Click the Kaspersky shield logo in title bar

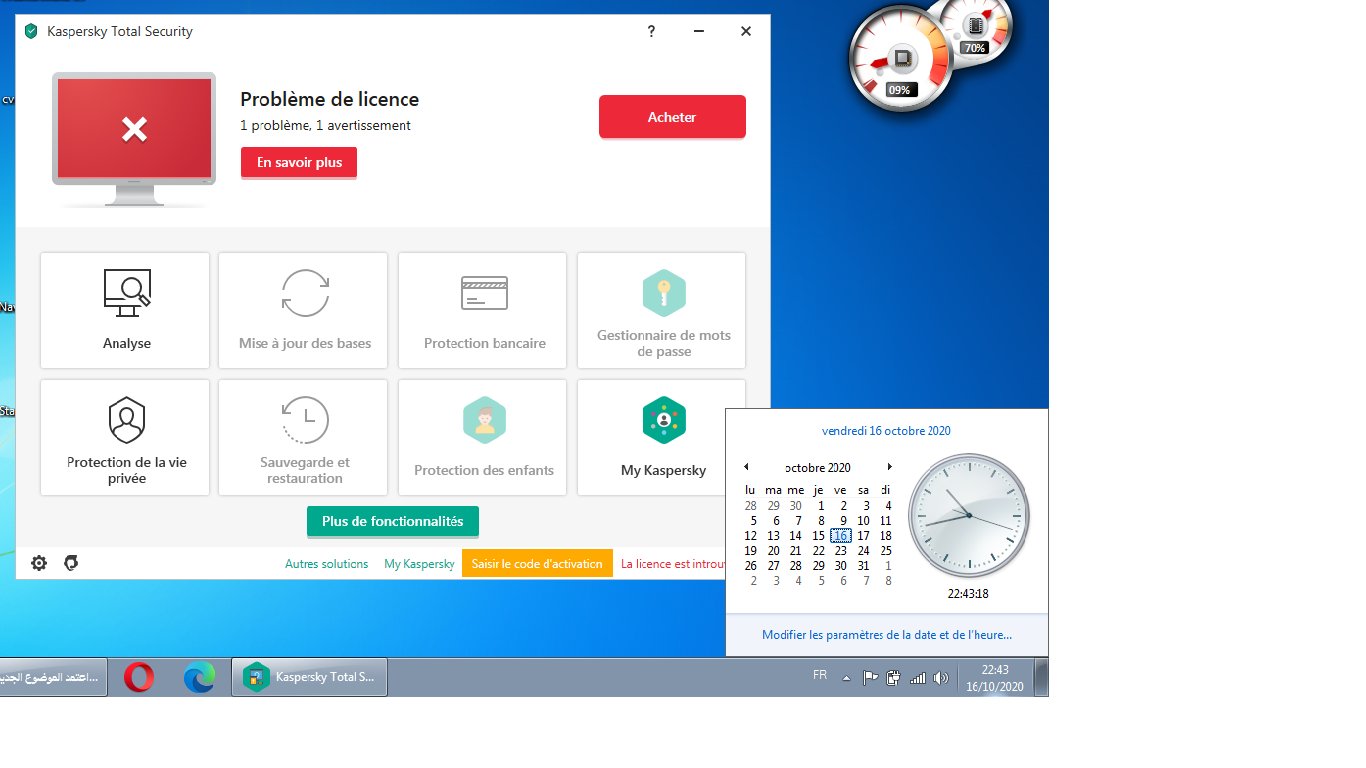coord(31,31)
